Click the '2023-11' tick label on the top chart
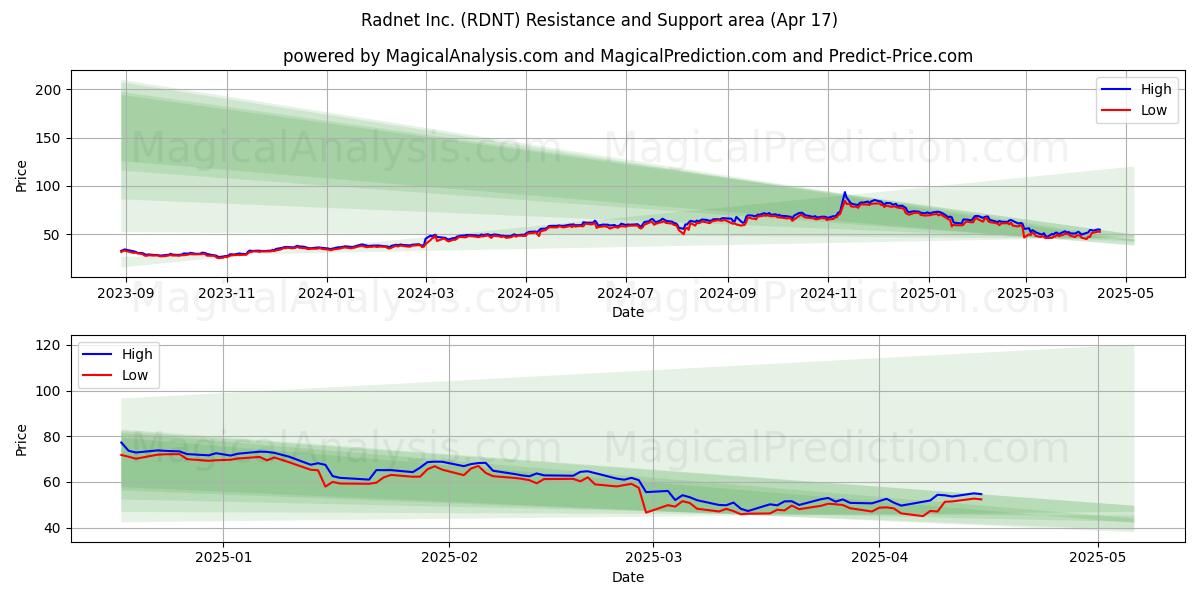The width and height of the screenshot is (1200, 600). [226, 292]
